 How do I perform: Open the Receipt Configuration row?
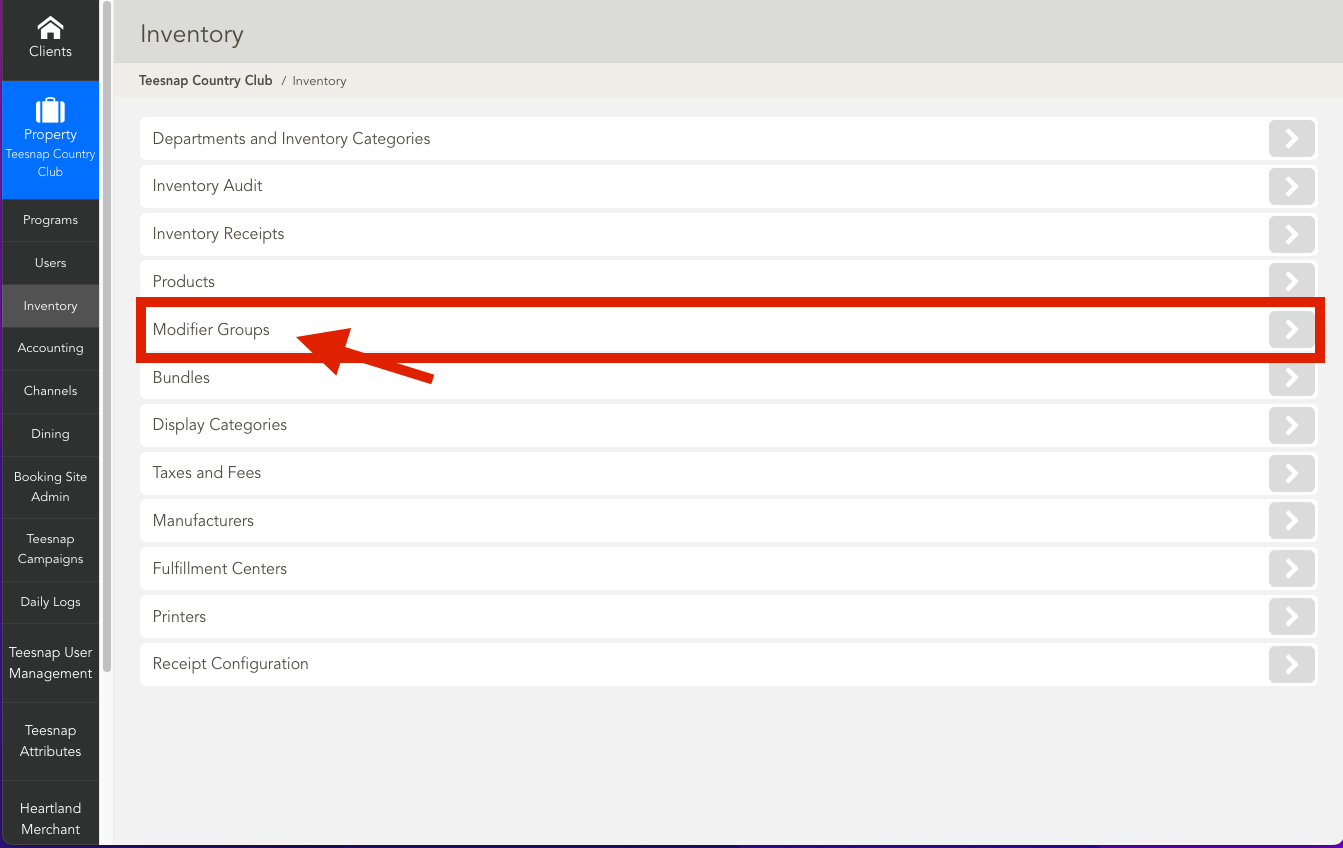[x=728, y=664]
